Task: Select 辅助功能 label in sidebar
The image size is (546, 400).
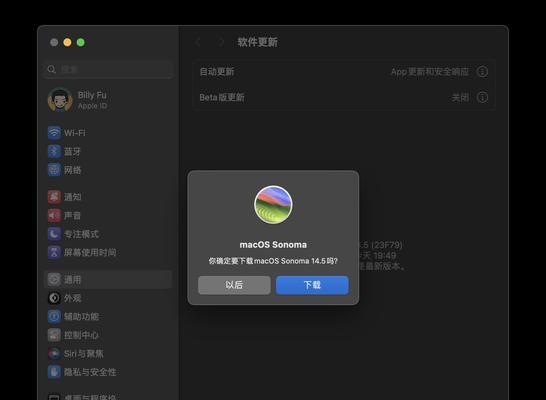Action: 81,316
